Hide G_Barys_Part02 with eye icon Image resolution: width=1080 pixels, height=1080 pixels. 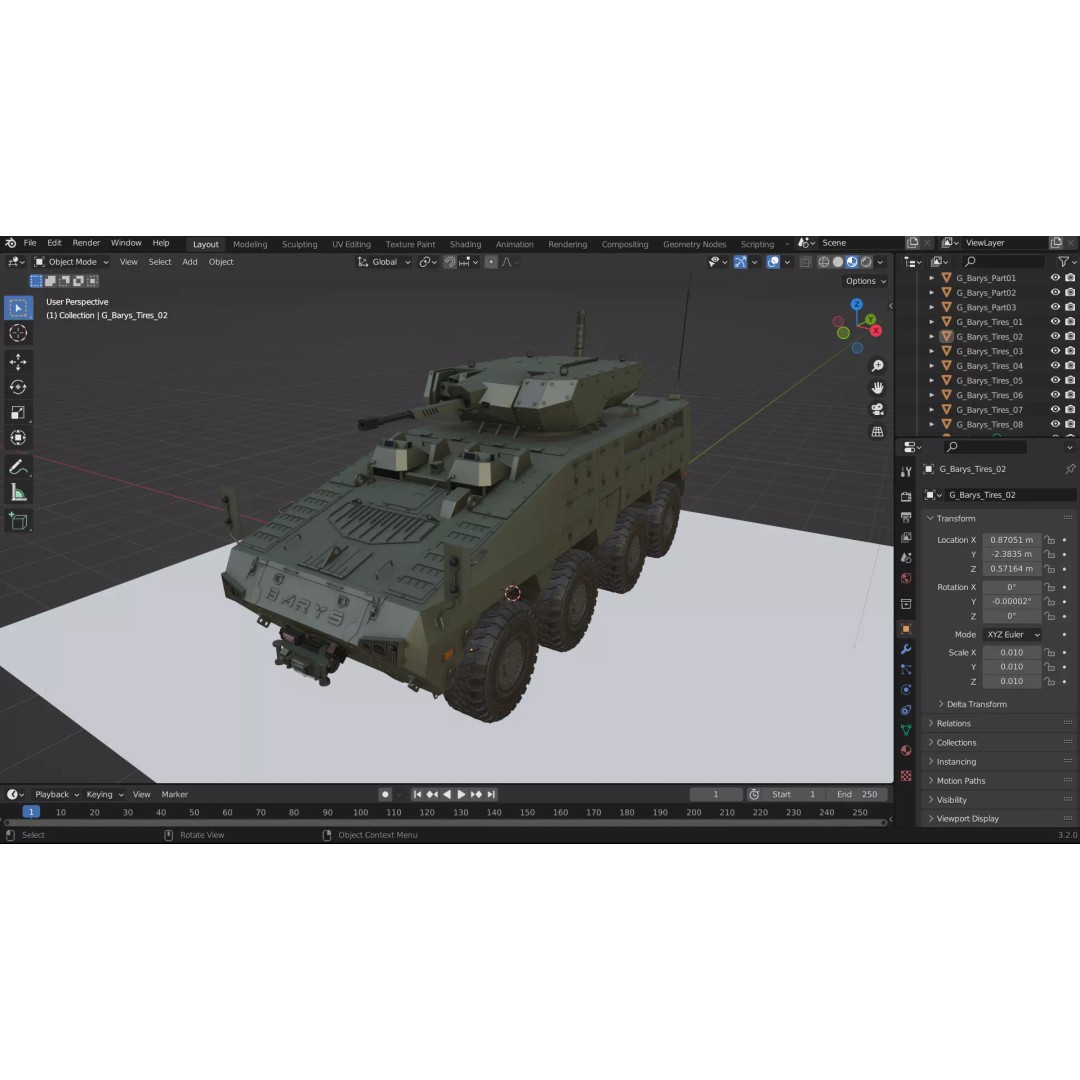click(x=1055, y=292)
